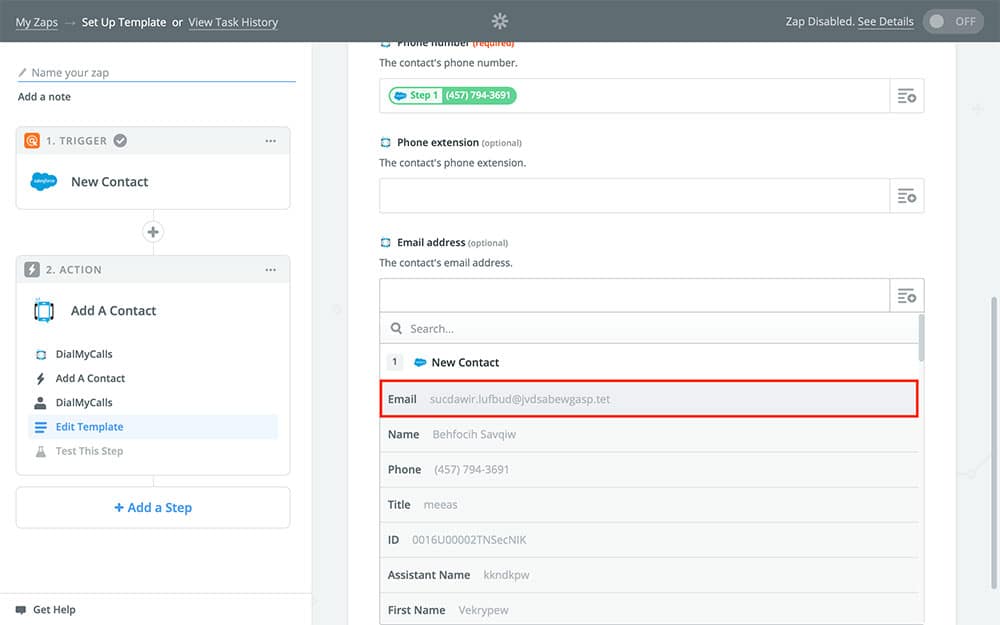Viewport: 1000px width, 625px height.
Task: Click the DialMyCalls phone icon beside Add A Contact
Action: coord(44,311)
